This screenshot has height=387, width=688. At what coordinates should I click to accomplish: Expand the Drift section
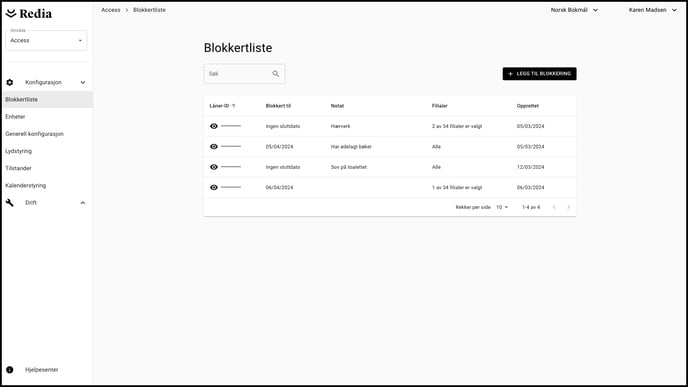click(82, 203)
